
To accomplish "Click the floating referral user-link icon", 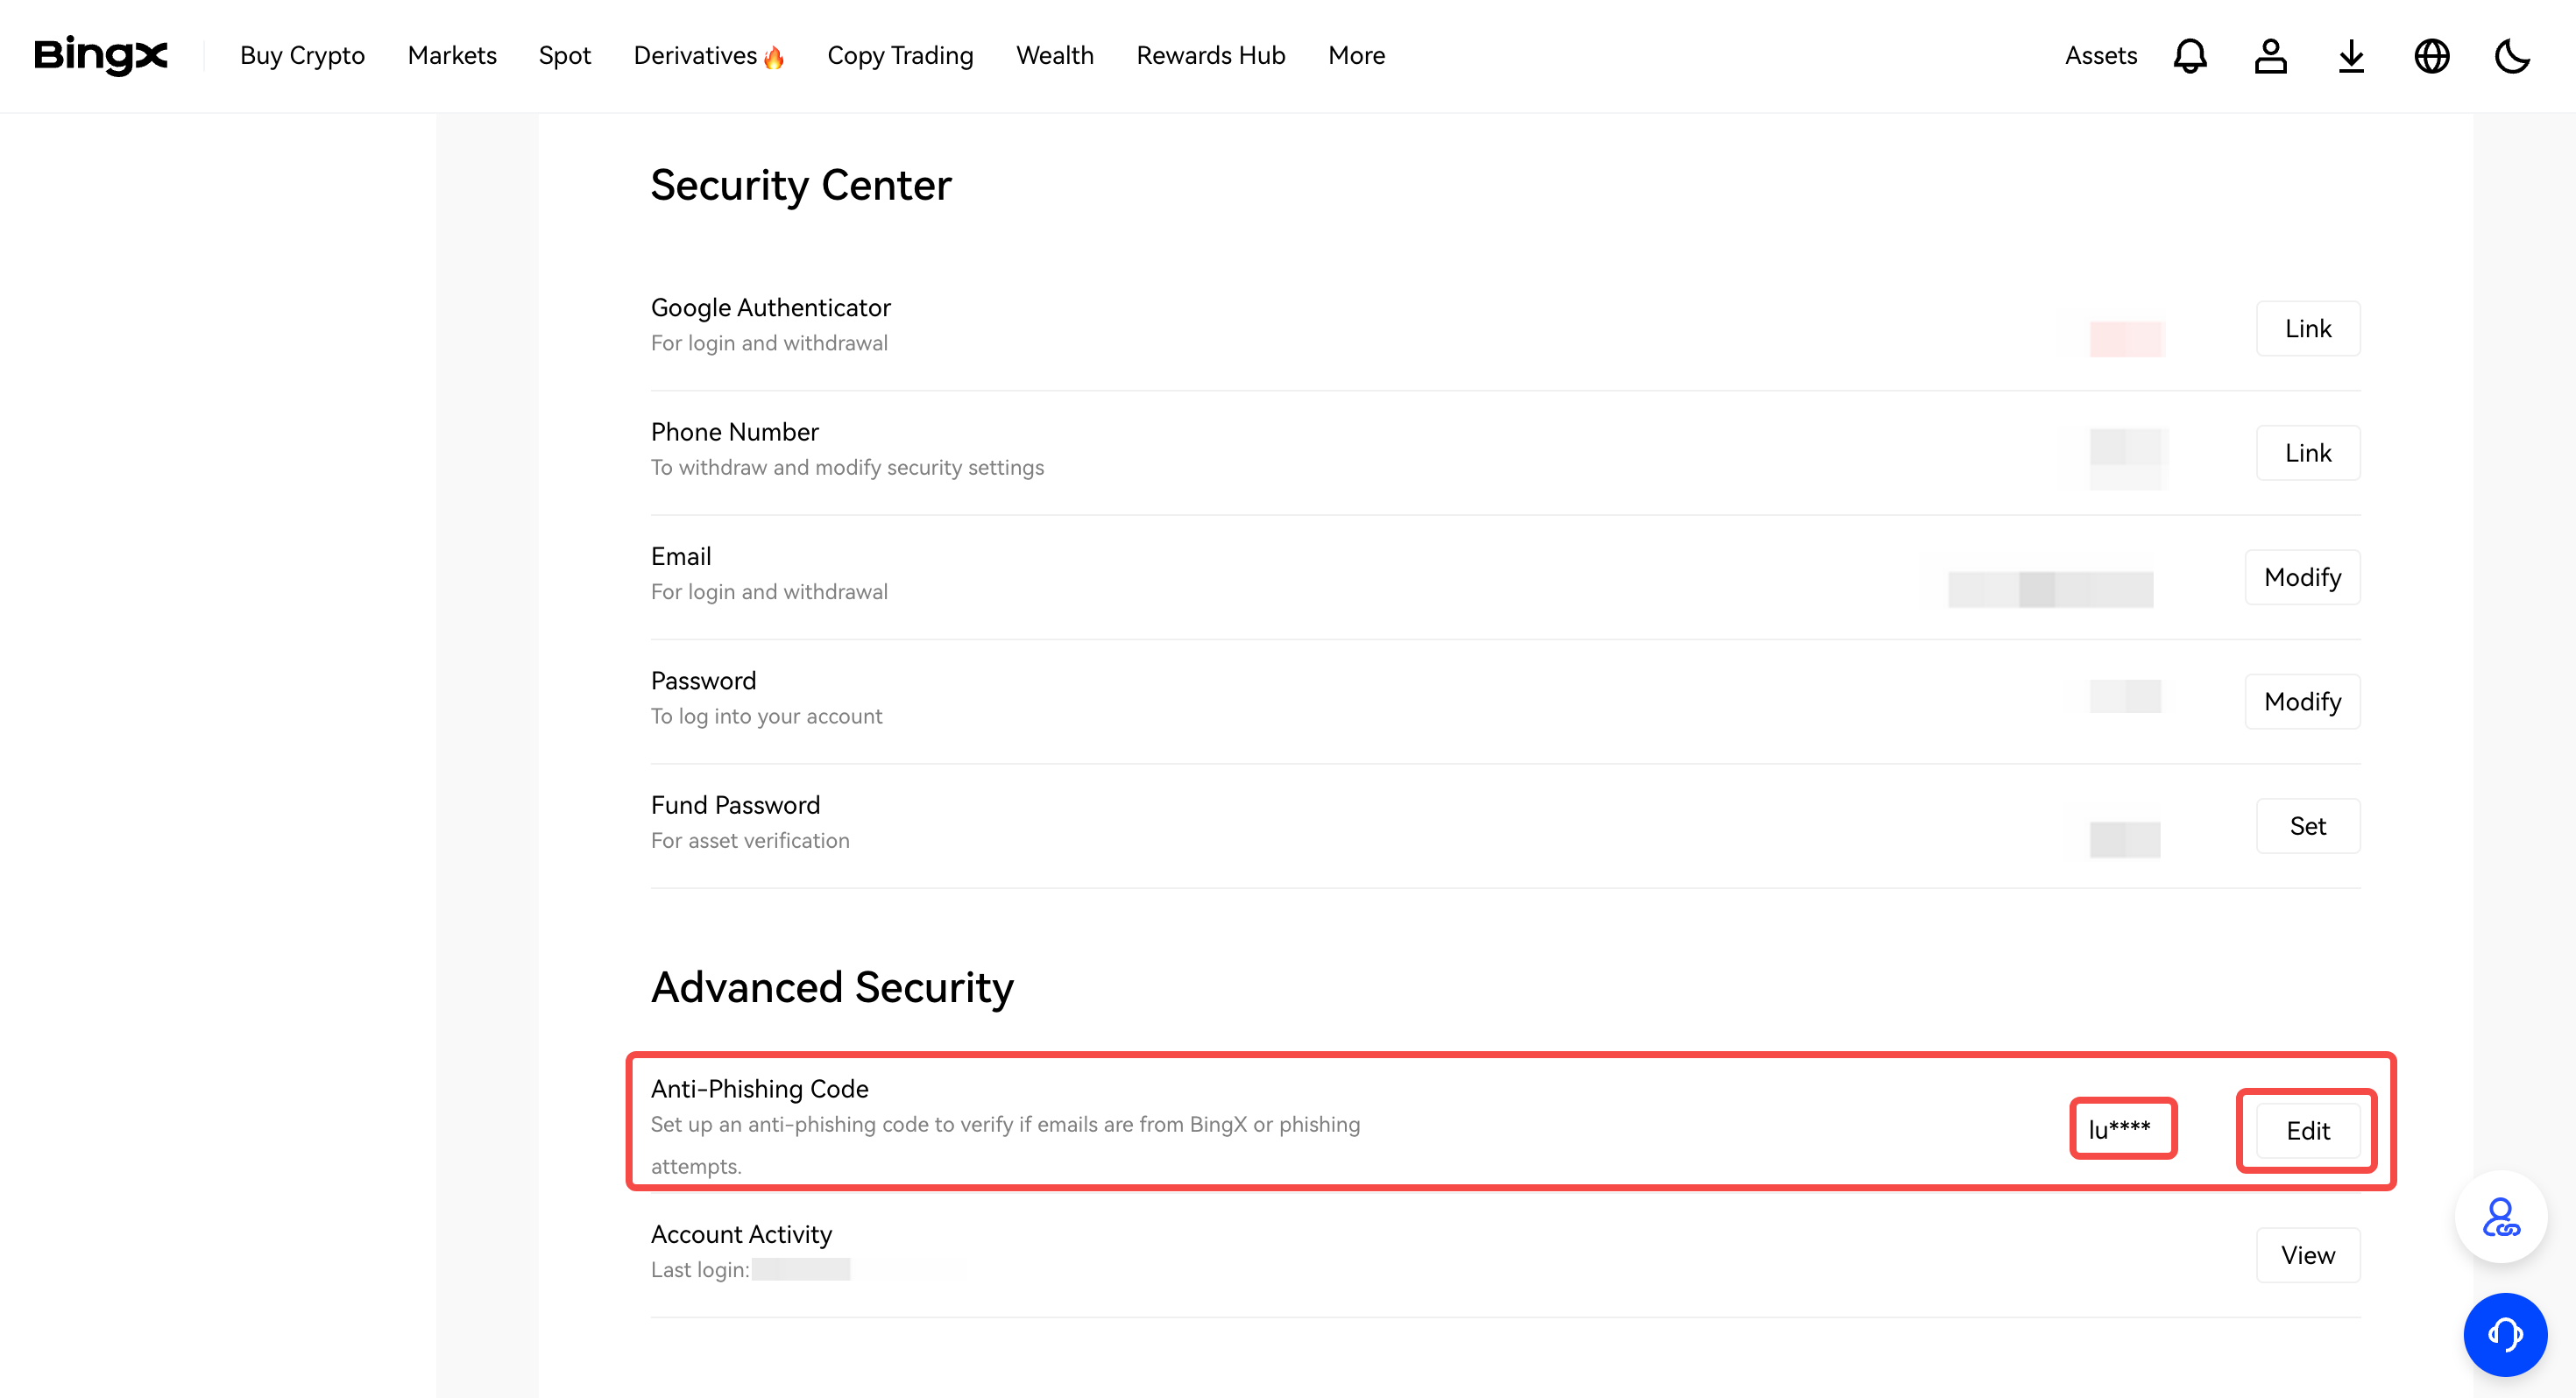I will tap(2500, 1217).
